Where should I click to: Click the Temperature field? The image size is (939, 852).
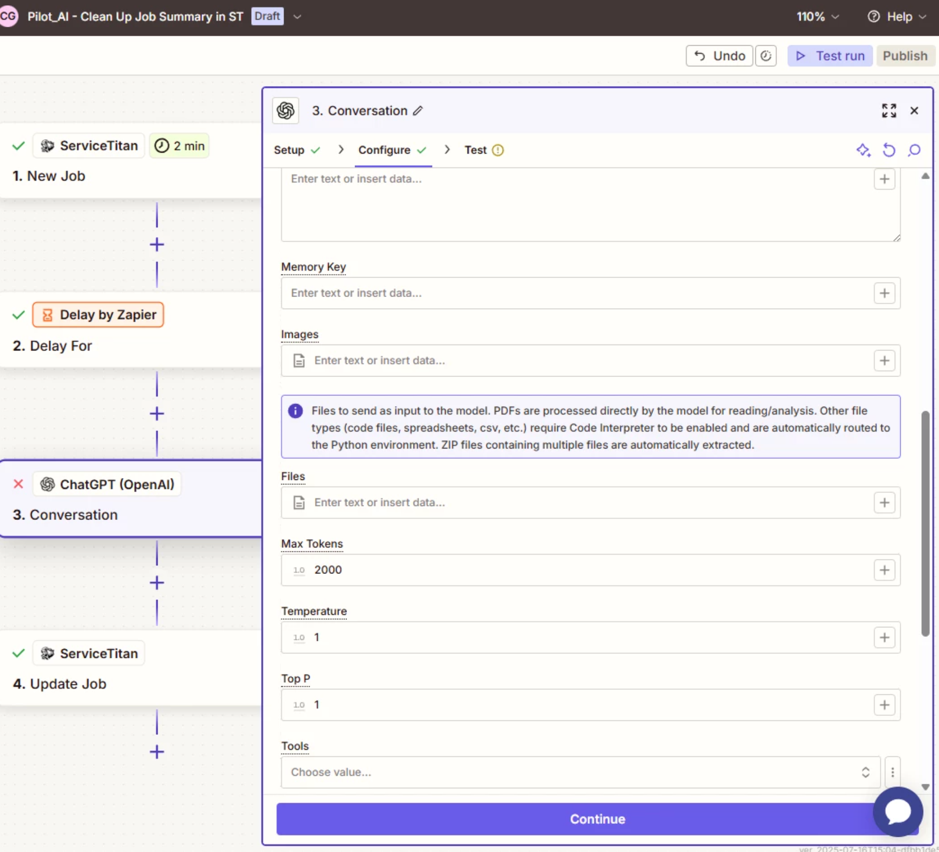pyautogui.click(x=590, y=637)
